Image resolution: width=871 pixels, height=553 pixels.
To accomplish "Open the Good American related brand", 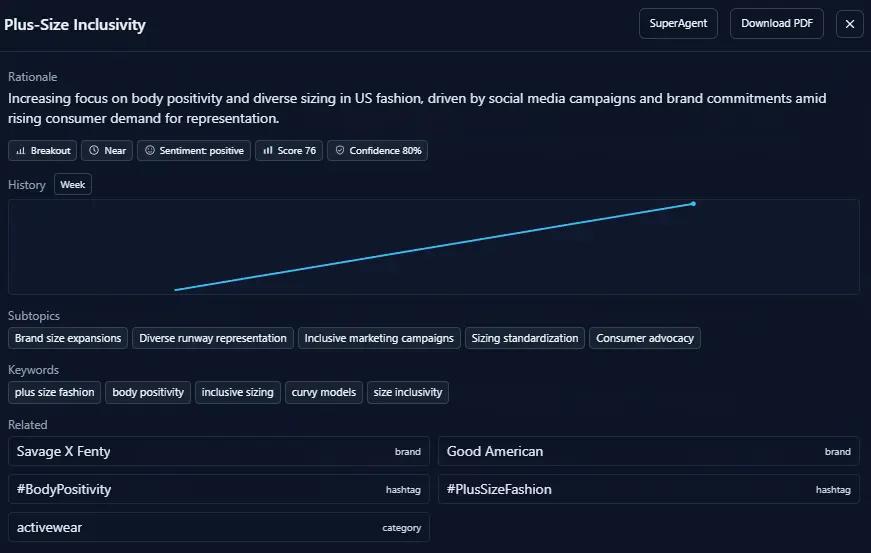I will coord(648,451).
